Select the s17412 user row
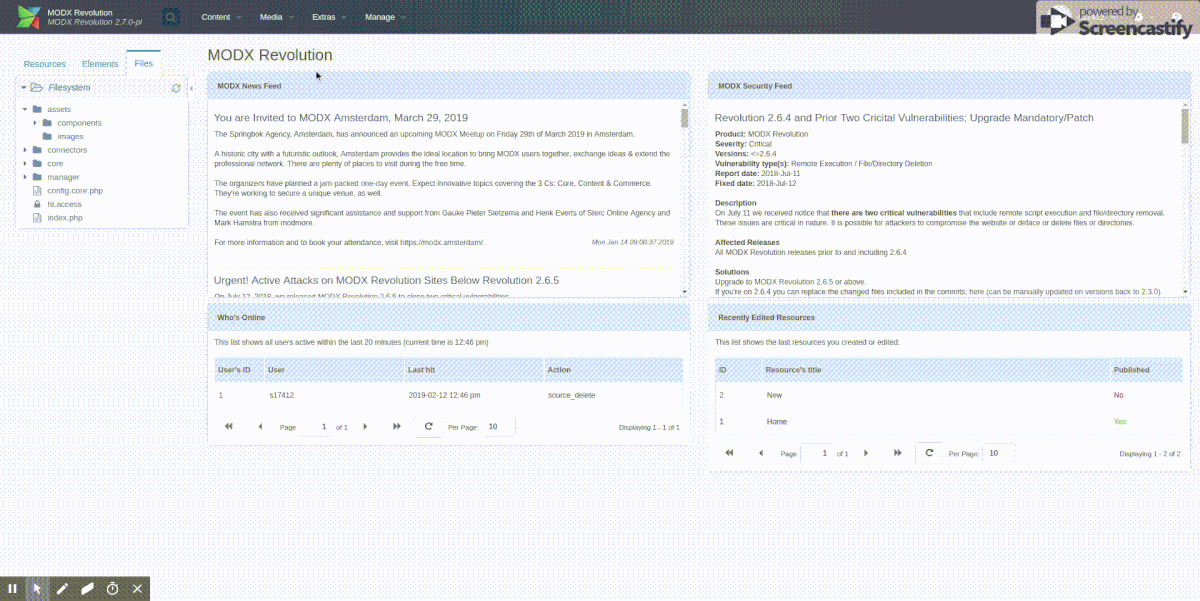 pyautogui.click(x=449, y=395)
